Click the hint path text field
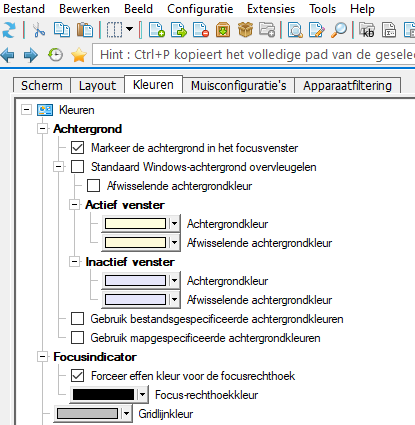This screenshot has width=415, height=425. (x=253, y=55)
